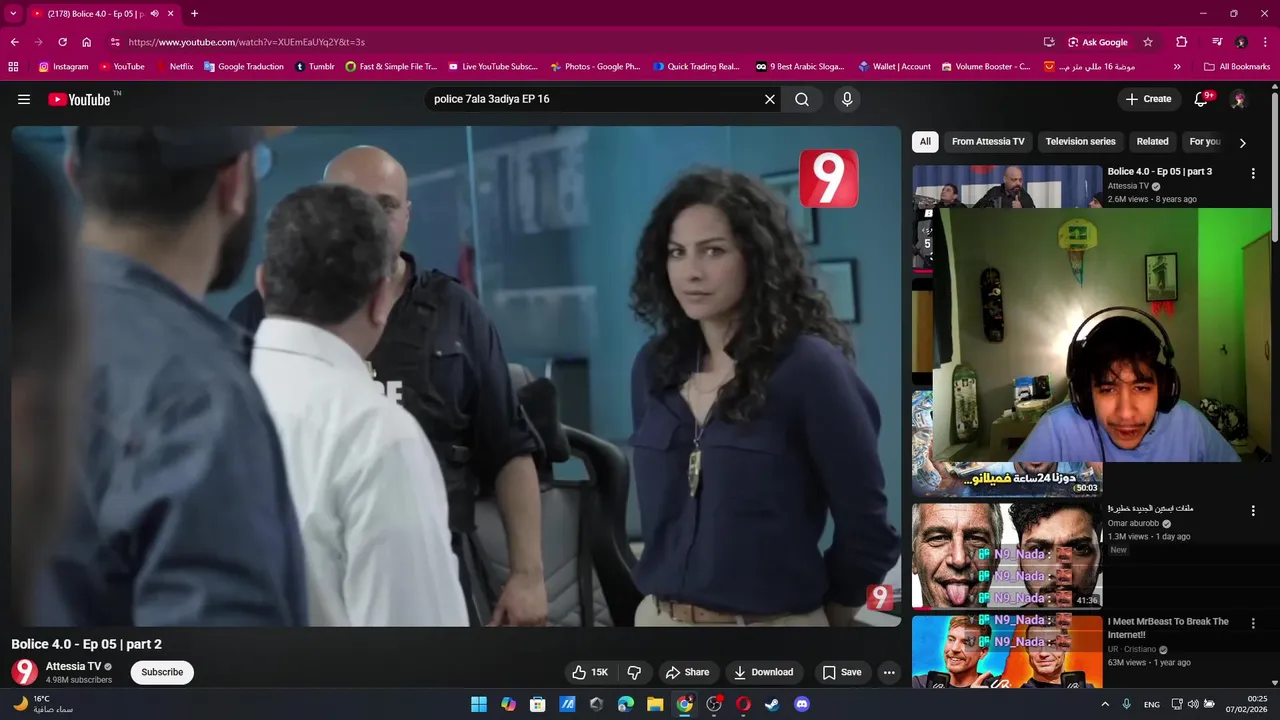Open options for Omar aburobb video
Viewport: 1280px width, 720px height.
(1253, 511)
